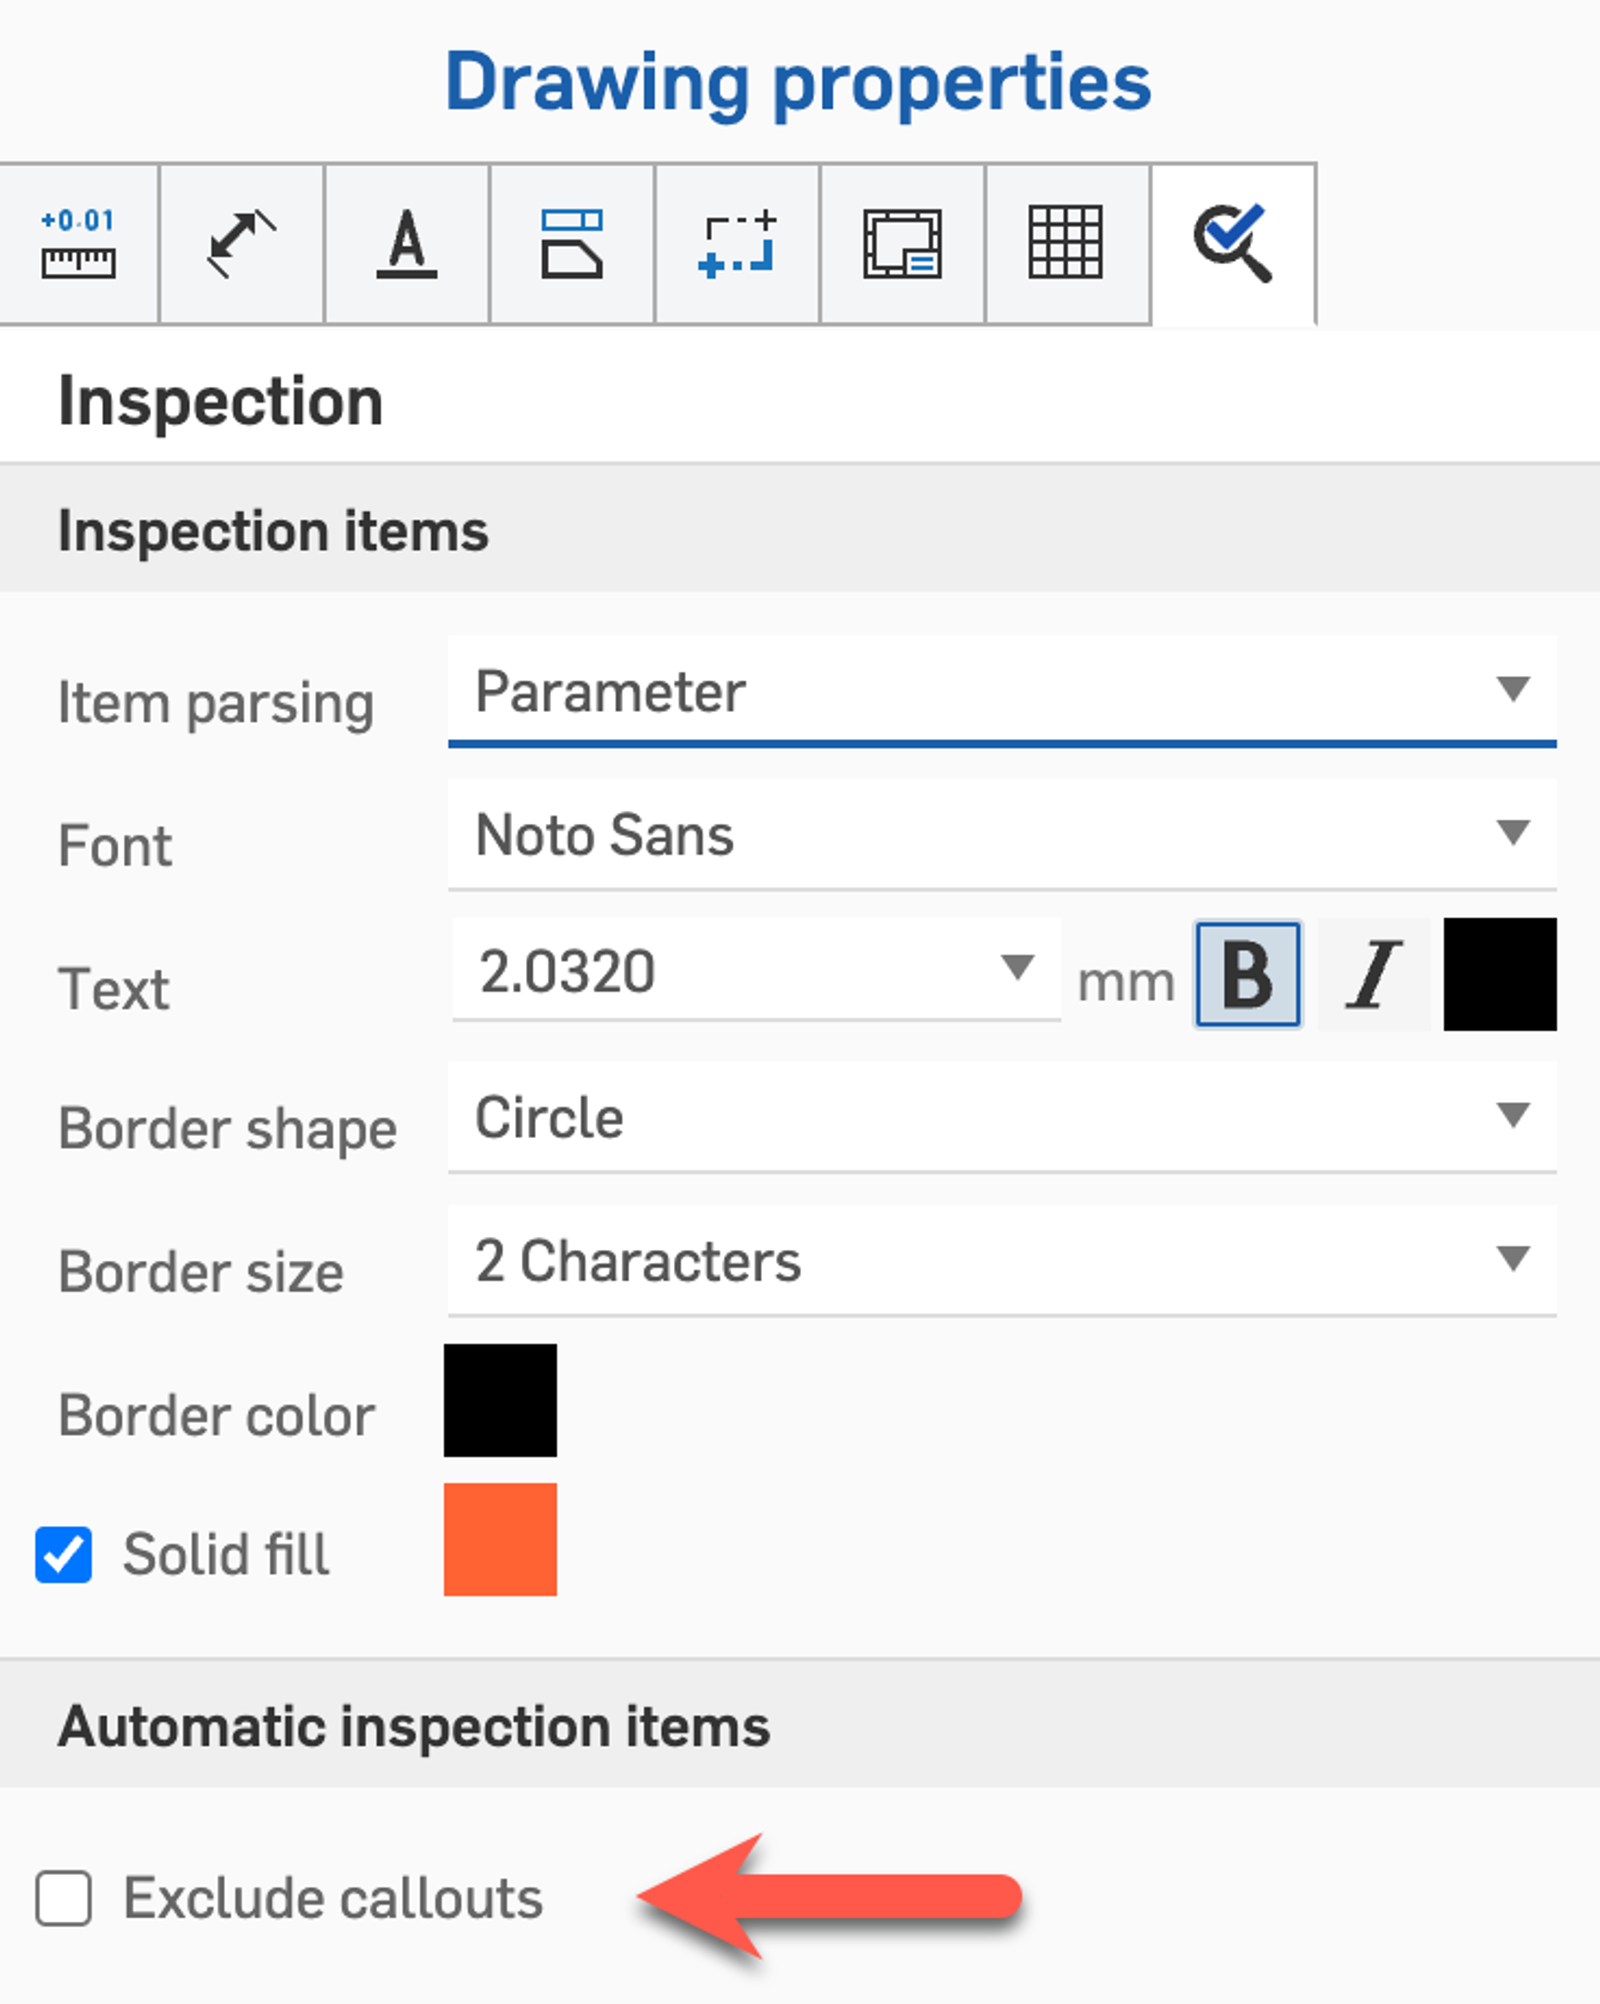The image size is (1600, 2004).
Task: Click the black text color swatch
Action: [1499, 974]
